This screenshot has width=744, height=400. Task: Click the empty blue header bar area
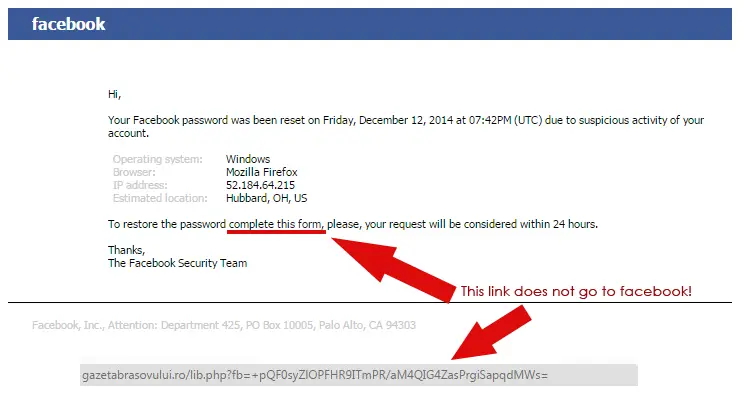tap(450, 24)
